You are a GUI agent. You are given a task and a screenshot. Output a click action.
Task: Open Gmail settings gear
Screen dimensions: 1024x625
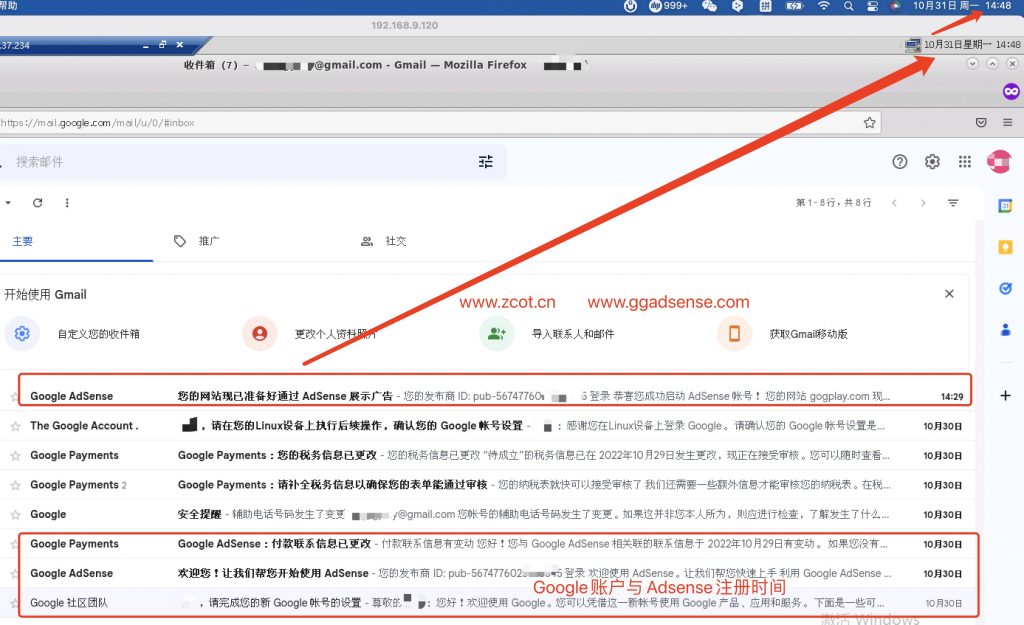coord(932,161)
